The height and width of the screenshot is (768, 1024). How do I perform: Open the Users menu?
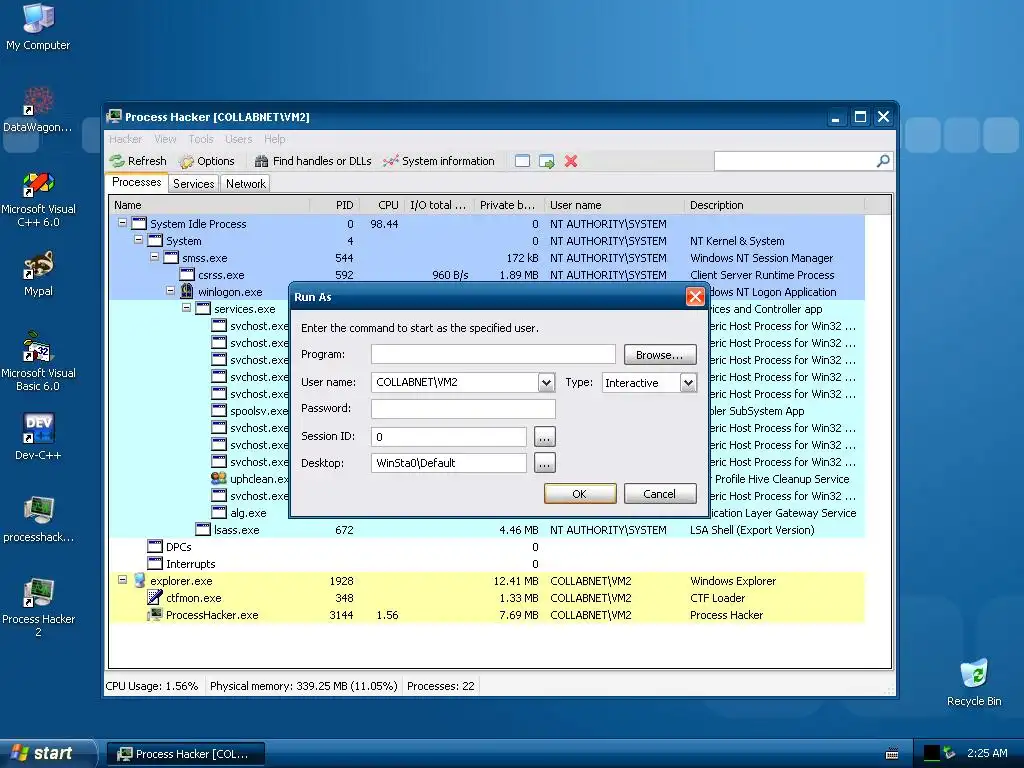[x=238, y=139]
